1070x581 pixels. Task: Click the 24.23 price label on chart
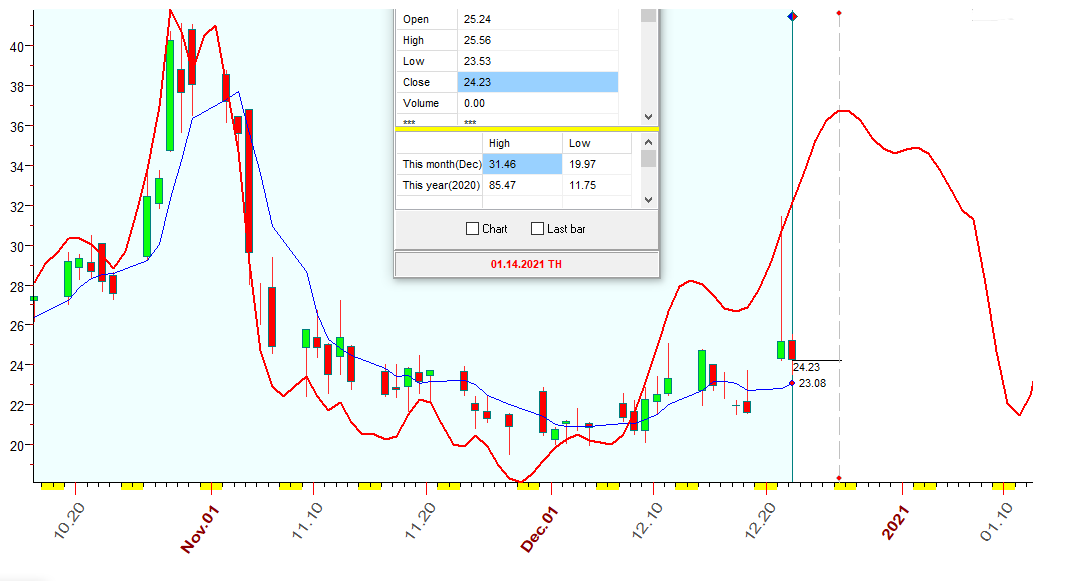pos(806,367)
